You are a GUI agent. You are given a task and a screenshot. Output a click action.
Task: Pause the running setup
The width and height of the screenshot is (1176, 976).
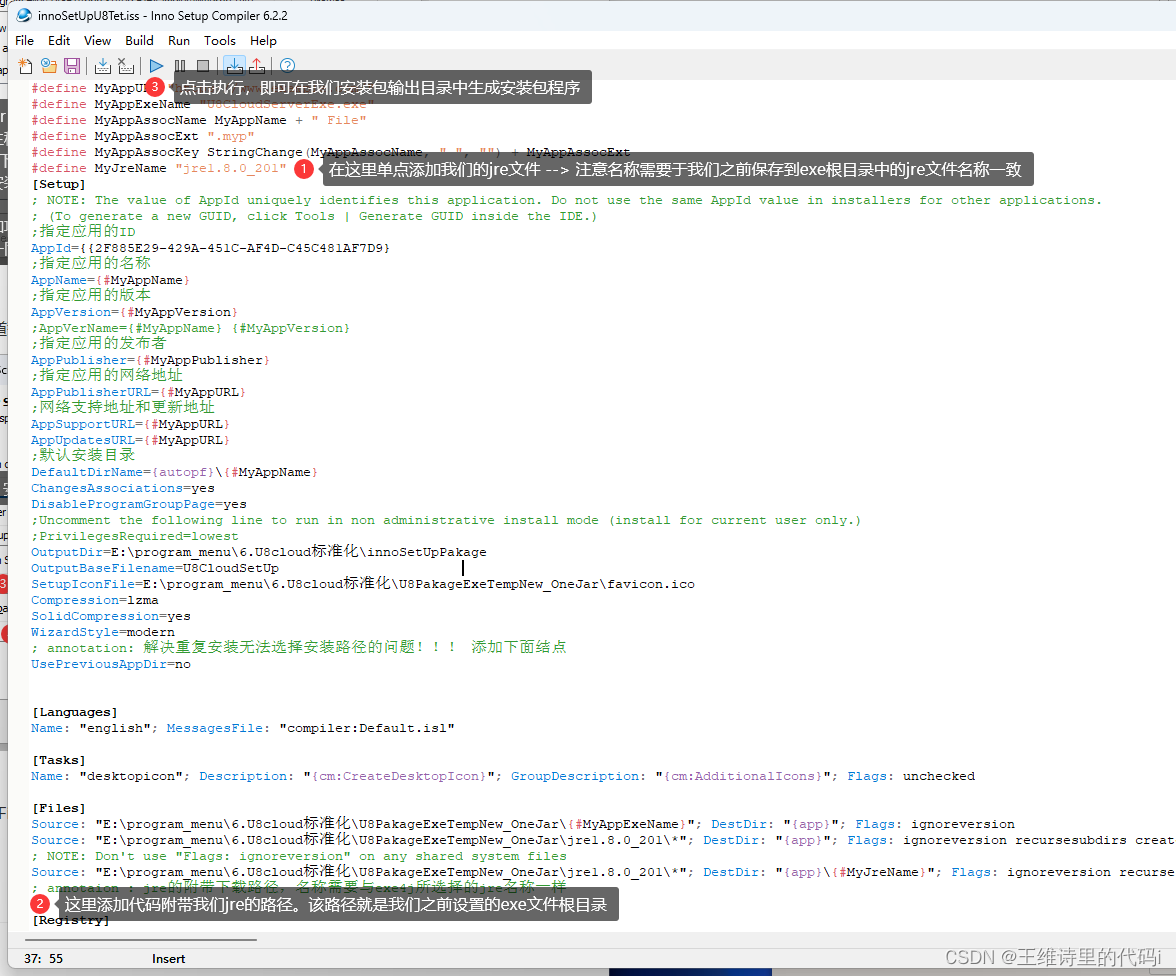180,66
